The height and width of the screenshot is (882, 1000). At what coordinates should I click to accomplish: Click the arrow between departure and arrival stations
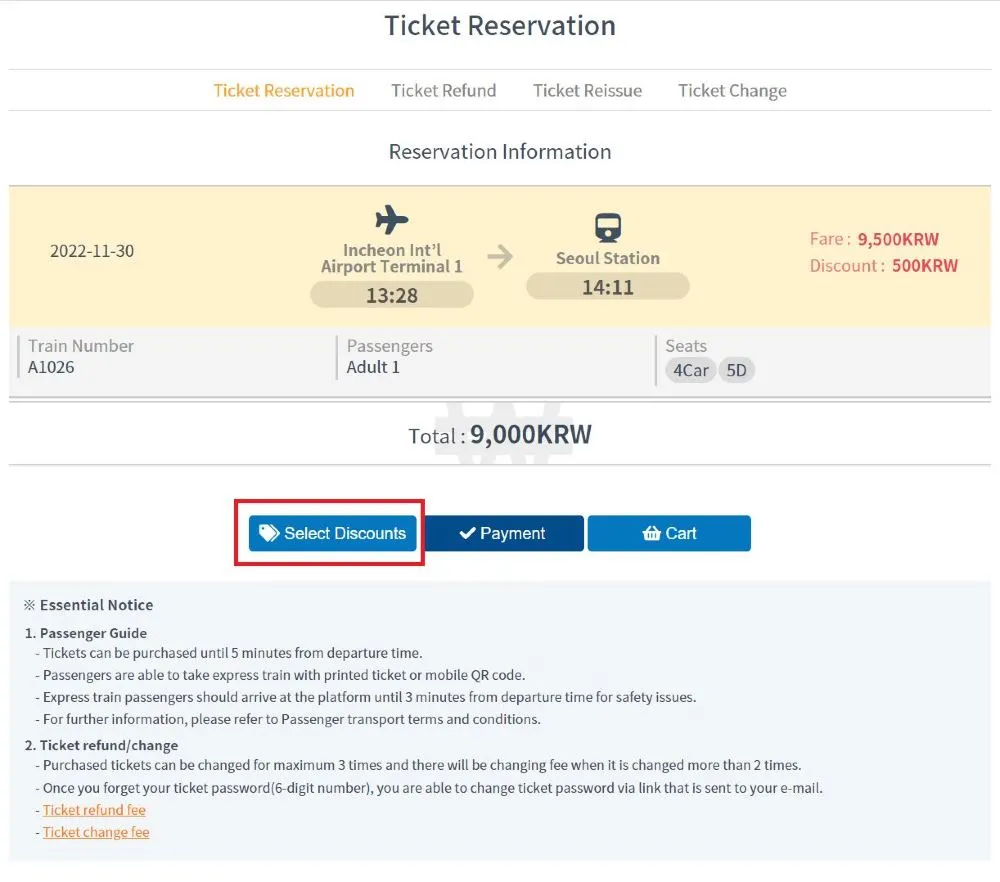(500, 258)
